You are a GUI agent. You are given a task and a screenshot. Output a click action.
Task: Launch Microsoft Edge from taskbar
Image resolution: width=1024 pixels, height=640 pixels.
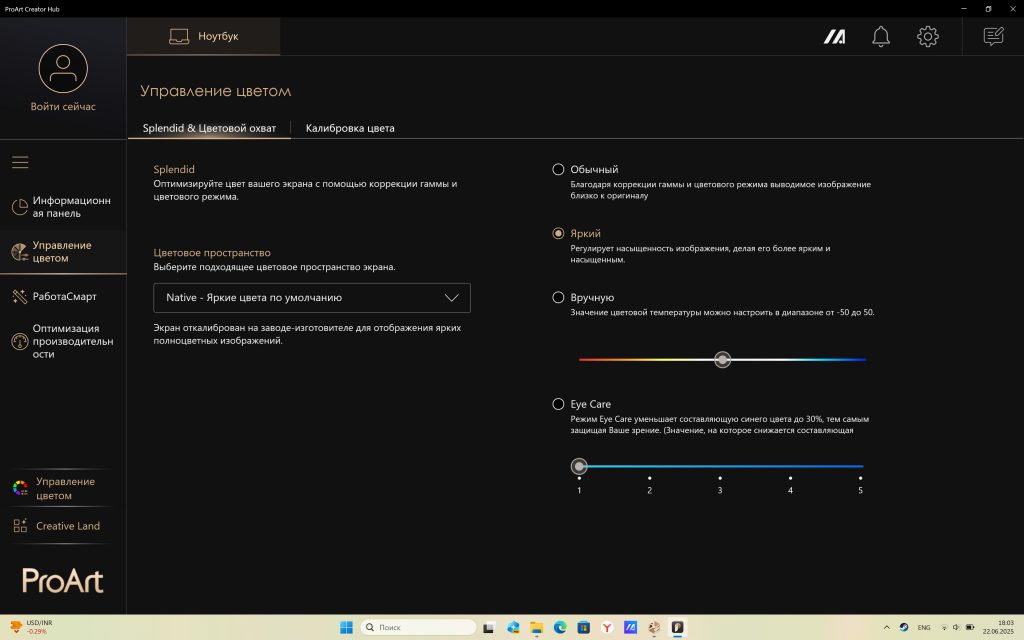point(560,628)
